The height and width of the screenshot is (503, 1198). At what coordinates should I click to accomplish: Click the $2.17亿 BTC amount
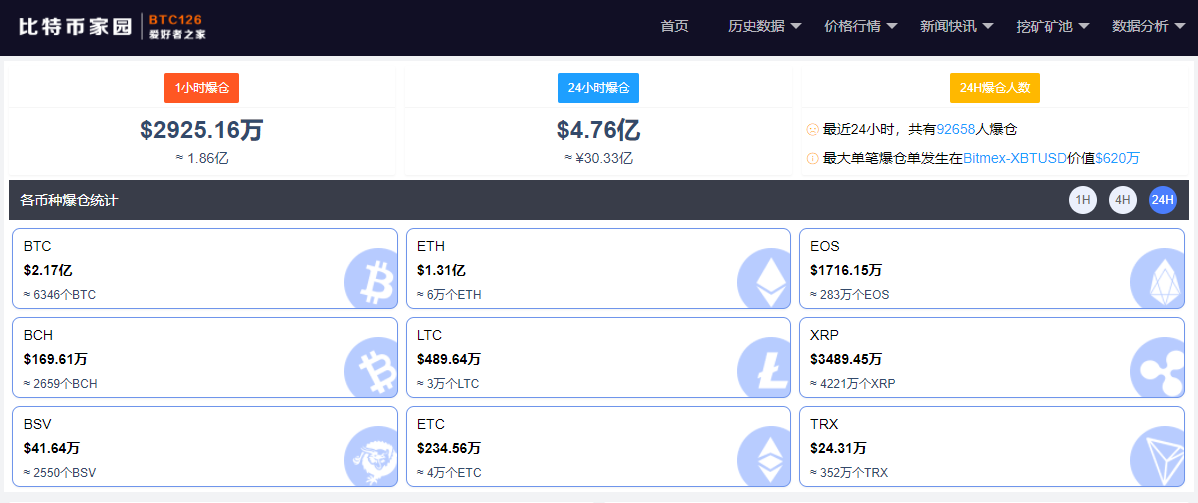48,270
